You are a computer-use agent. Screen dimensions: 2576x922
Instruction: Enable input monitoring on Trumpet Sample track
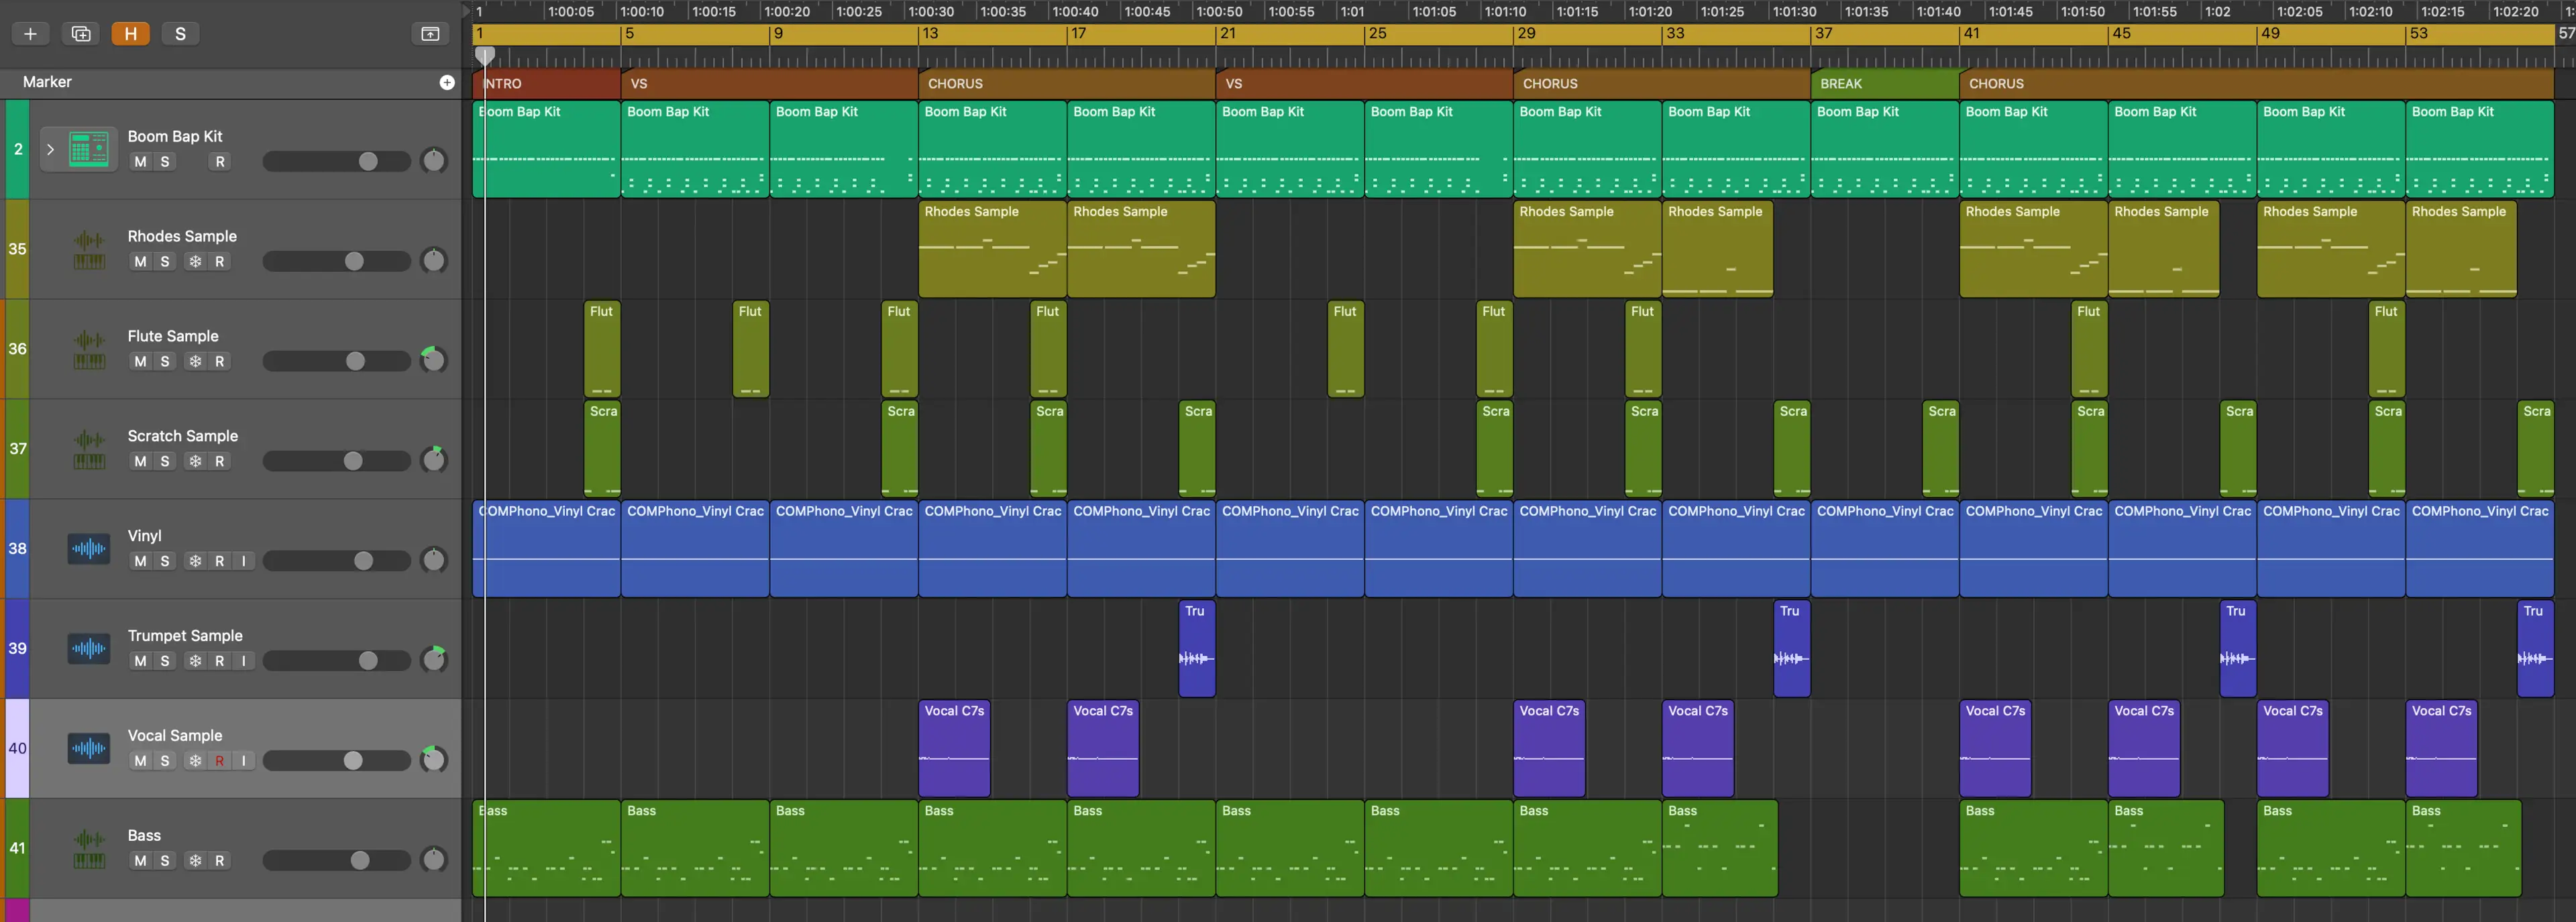[243, 661]
